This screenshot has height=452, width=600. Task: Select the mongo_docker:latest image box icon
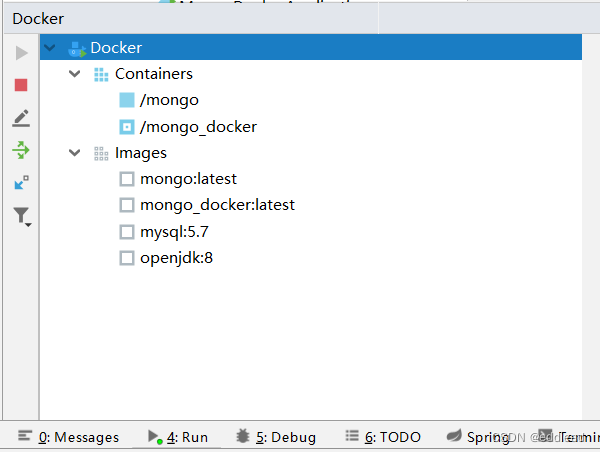coord(127,205)
